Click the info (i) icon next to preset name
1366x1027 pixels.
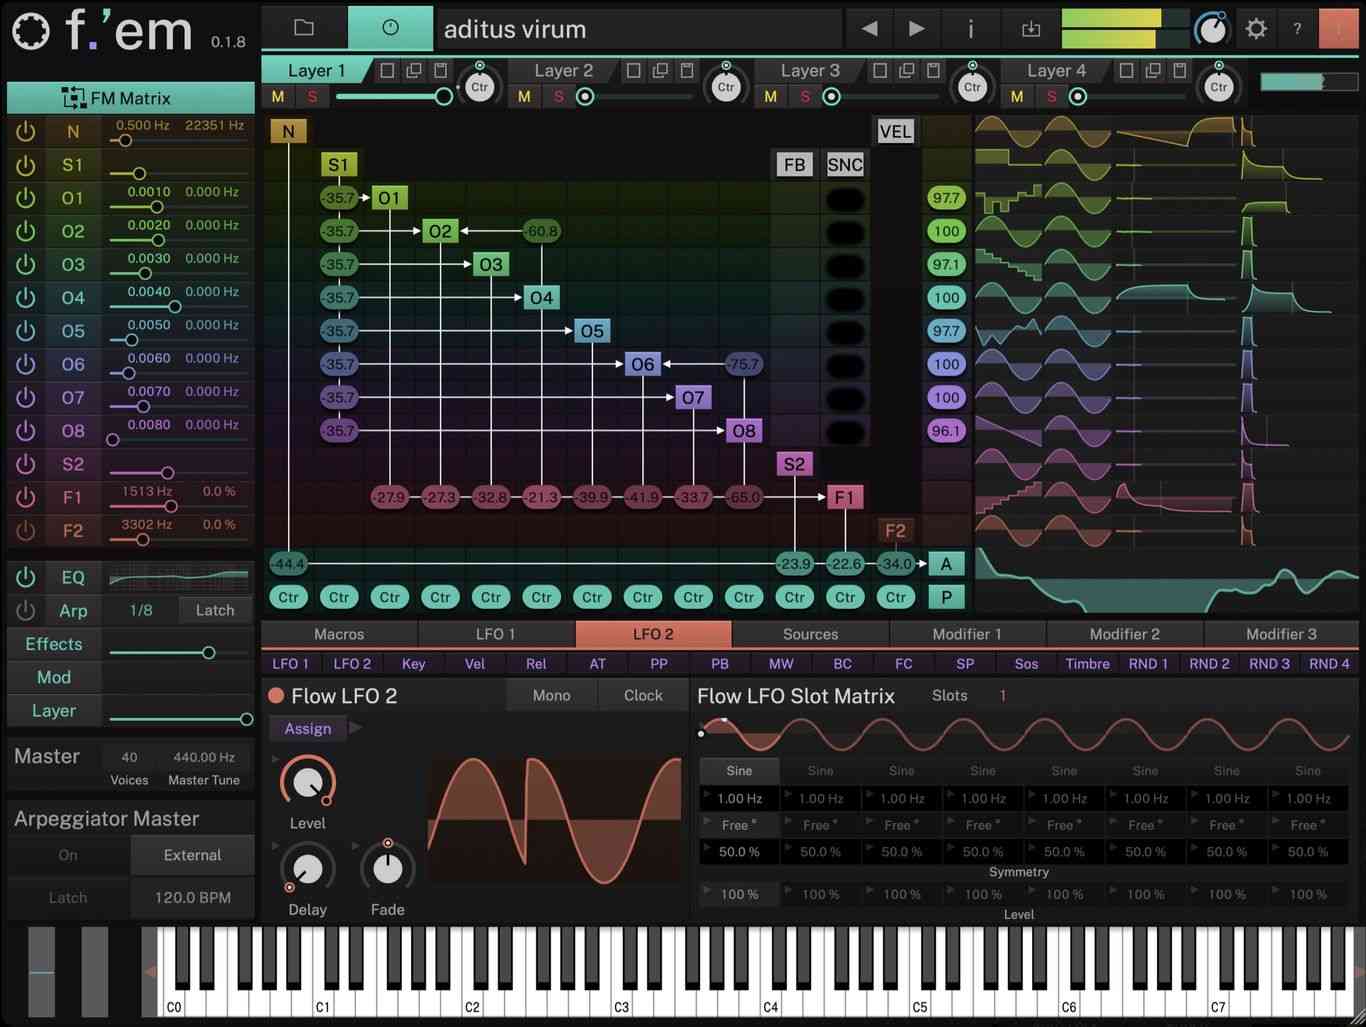click(971, 29)
